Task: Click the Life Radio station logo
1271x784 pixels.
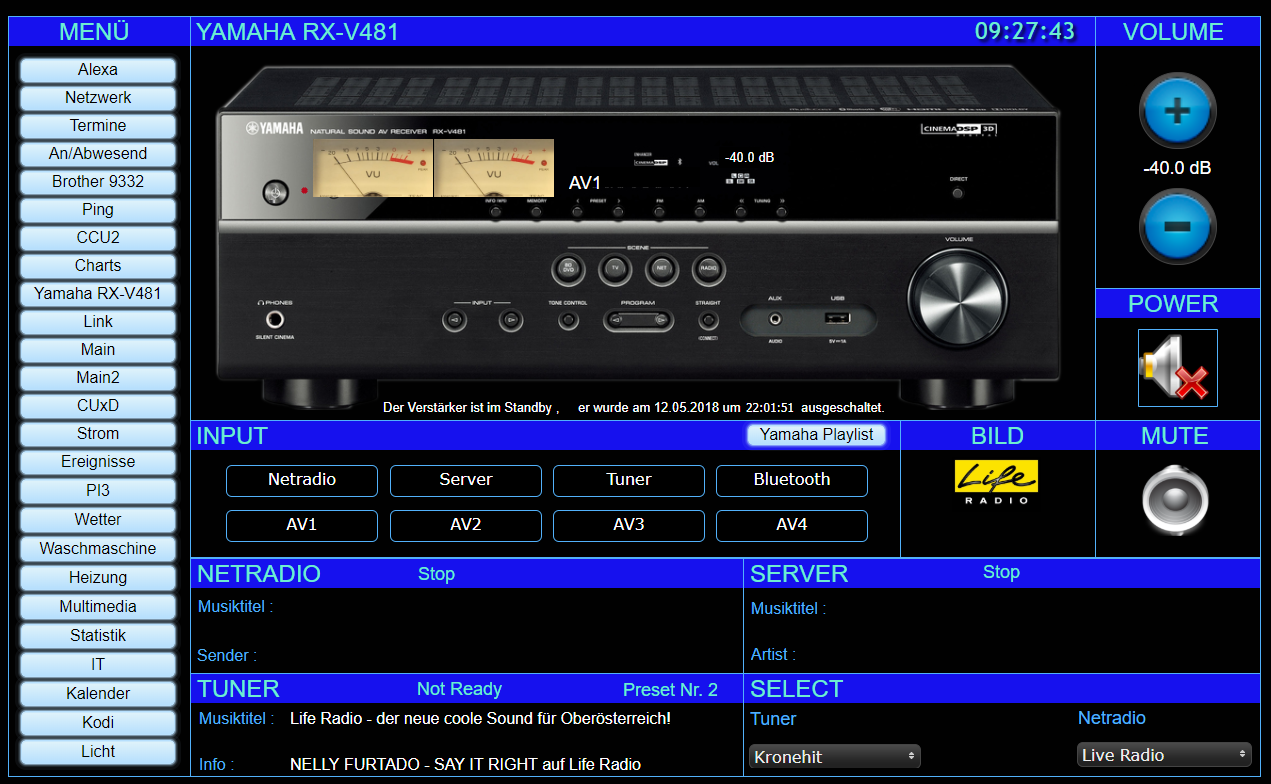Action: tap(996, 482)
